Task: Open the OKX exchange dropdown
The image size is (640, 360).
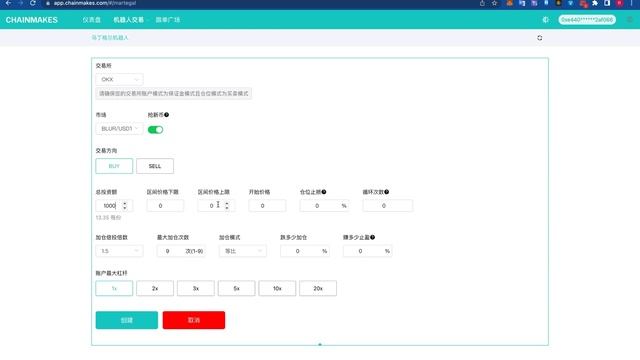Action: [x=119, y=80]
